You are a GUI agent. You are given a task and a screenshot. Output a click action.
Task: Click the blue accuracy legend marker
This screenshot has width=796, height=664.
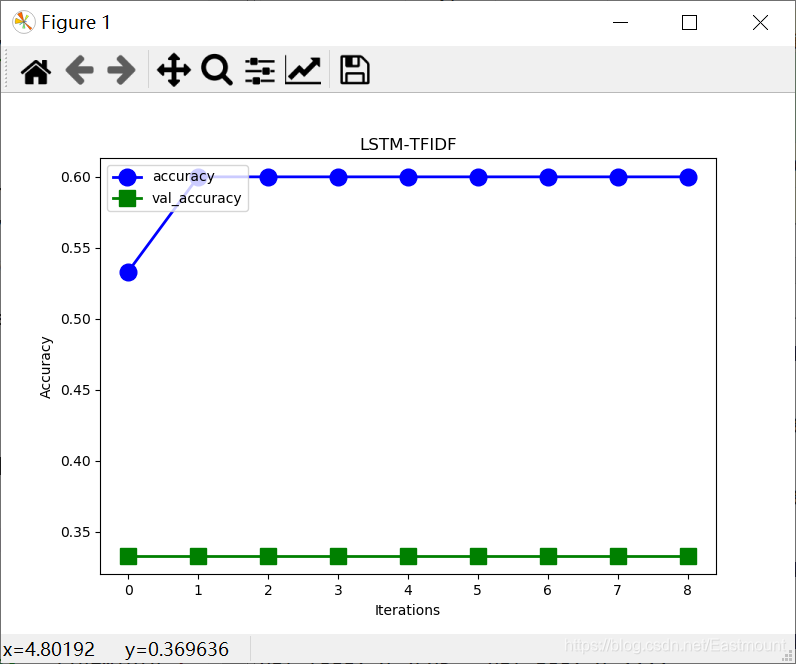pyautogui.click(x=127, y=177)
